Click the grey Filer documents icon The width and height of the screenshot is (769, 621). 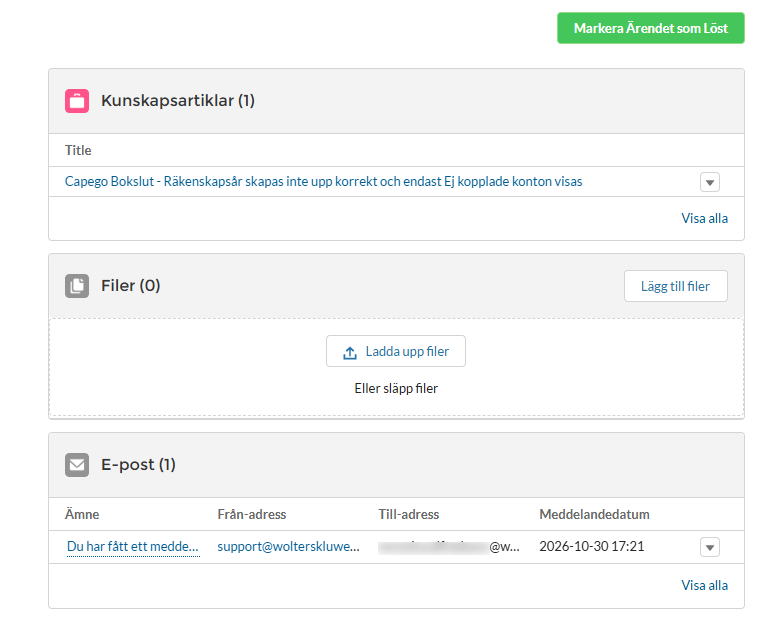click(77, 286)
